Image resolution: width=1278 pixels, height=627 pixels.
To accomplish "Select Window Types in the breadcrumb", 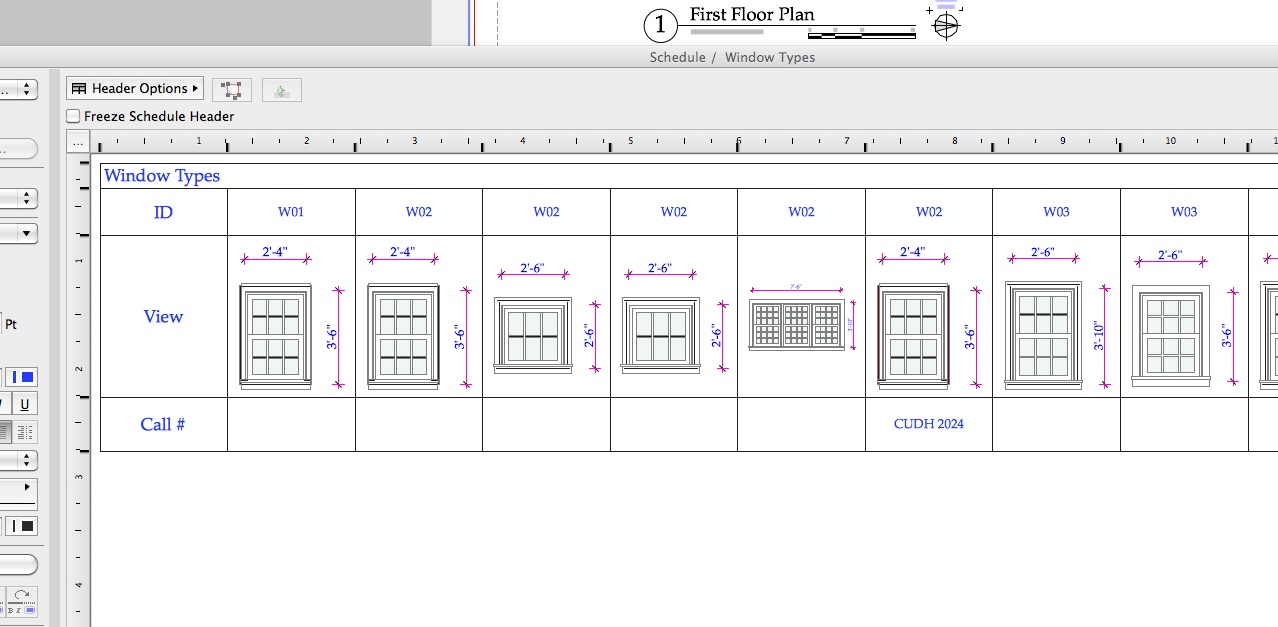I will click(x=770, y=57).
